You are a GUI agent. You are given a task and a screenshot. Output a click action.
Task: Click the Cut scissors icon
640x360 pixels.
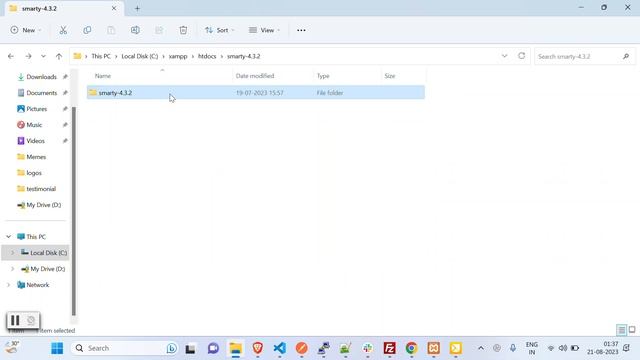point(63,30)
